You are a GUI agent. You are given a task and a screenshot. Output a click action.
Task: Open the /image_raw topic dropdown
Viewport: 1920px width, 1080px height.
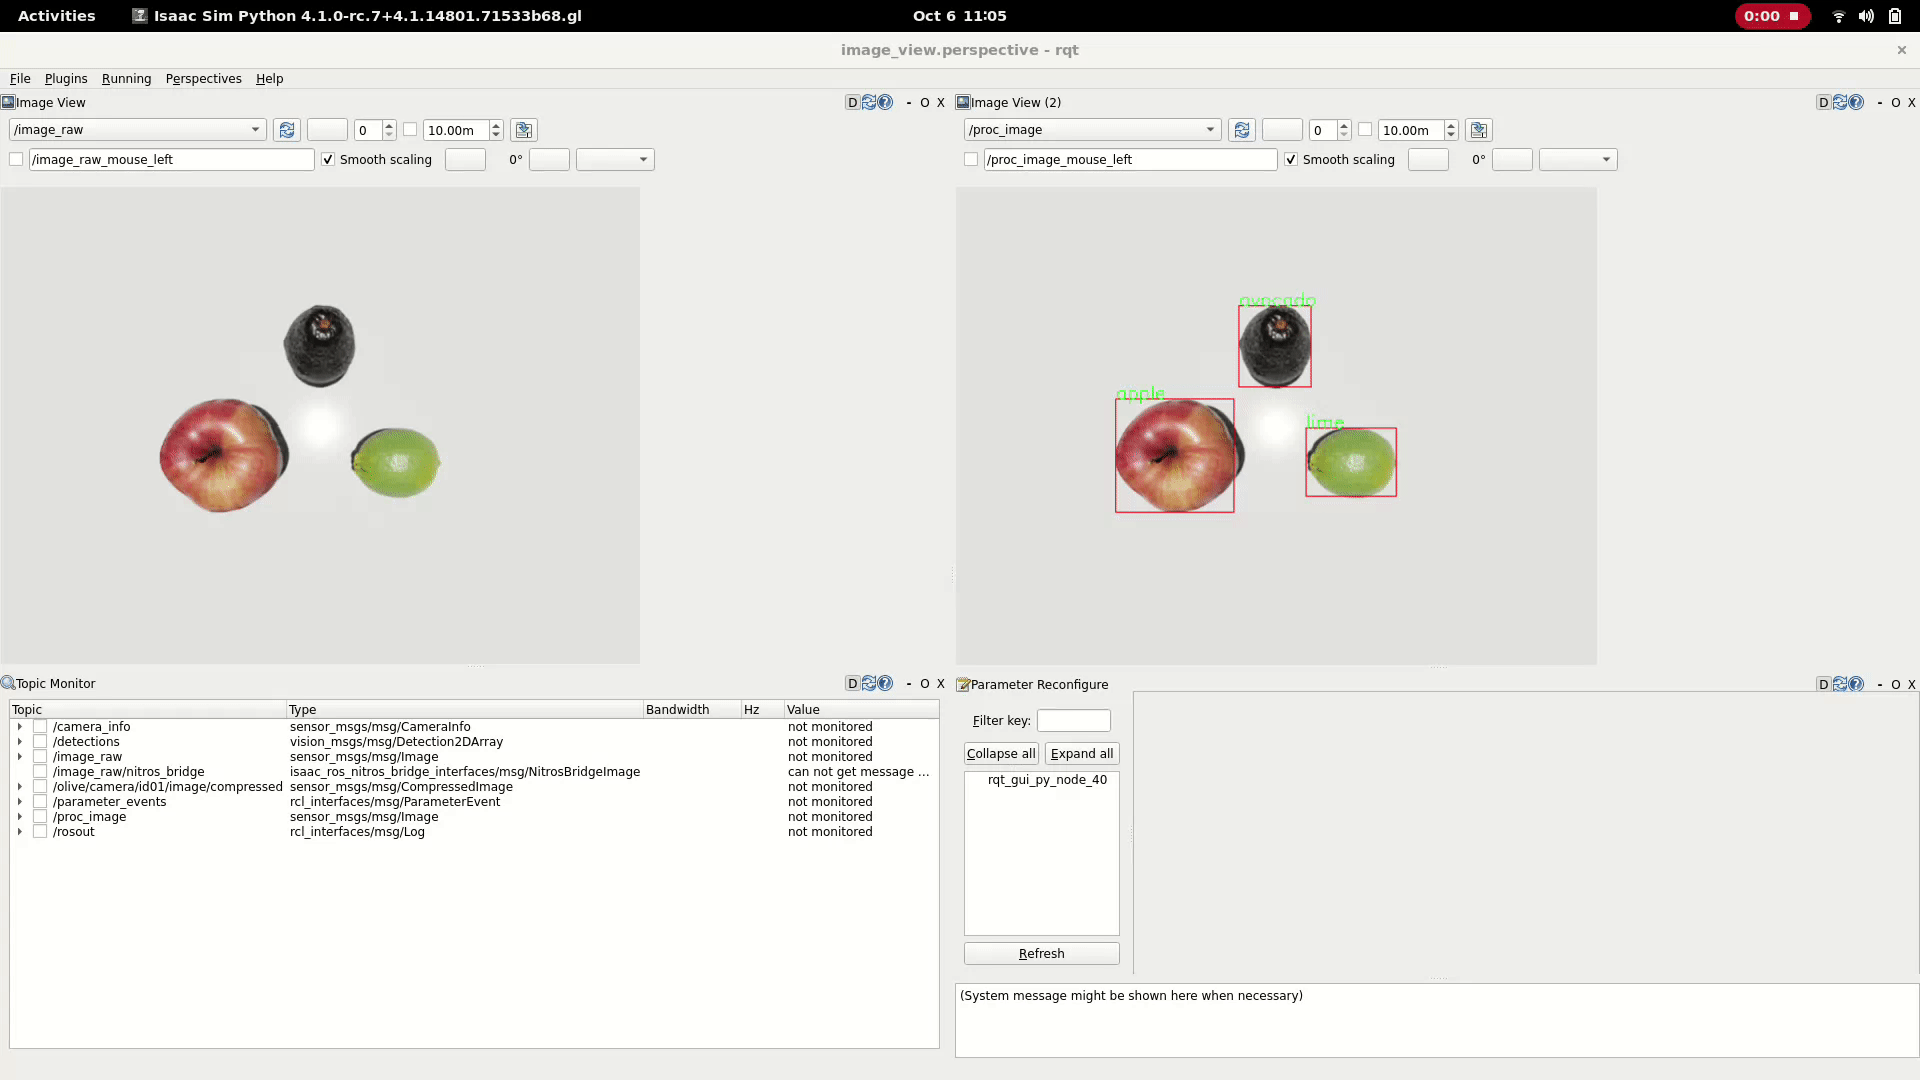pos(137,130)
